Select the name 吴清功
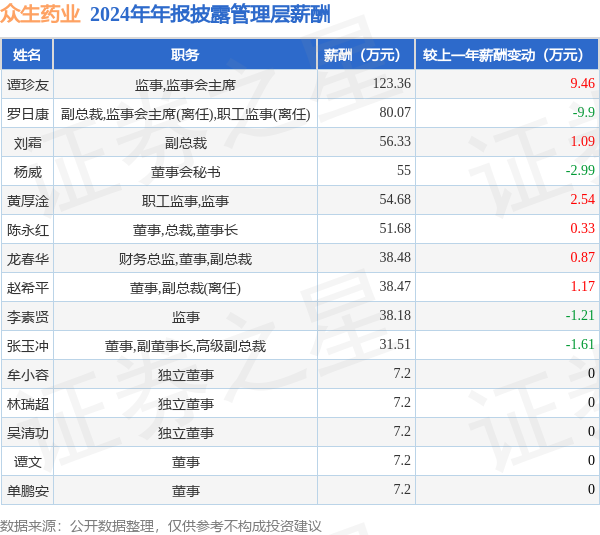 28,433
